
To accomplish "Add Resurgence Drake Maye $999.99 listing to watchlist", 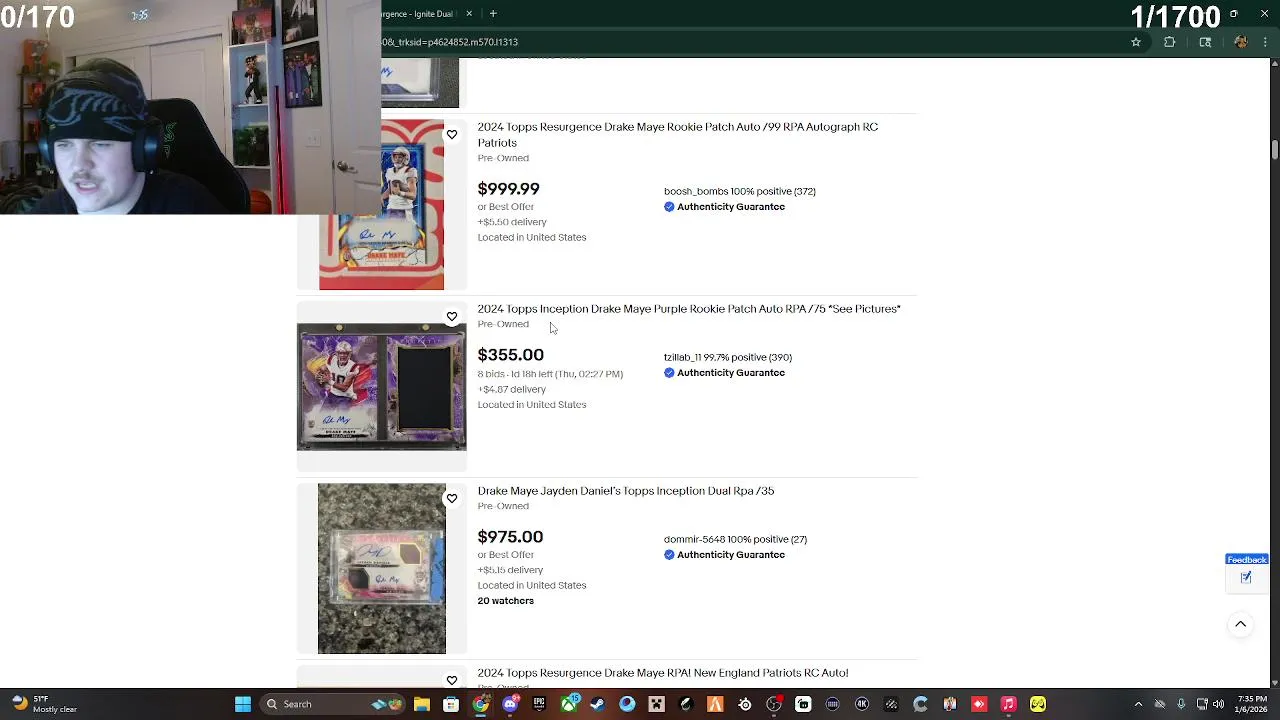I will coord(452,135).
